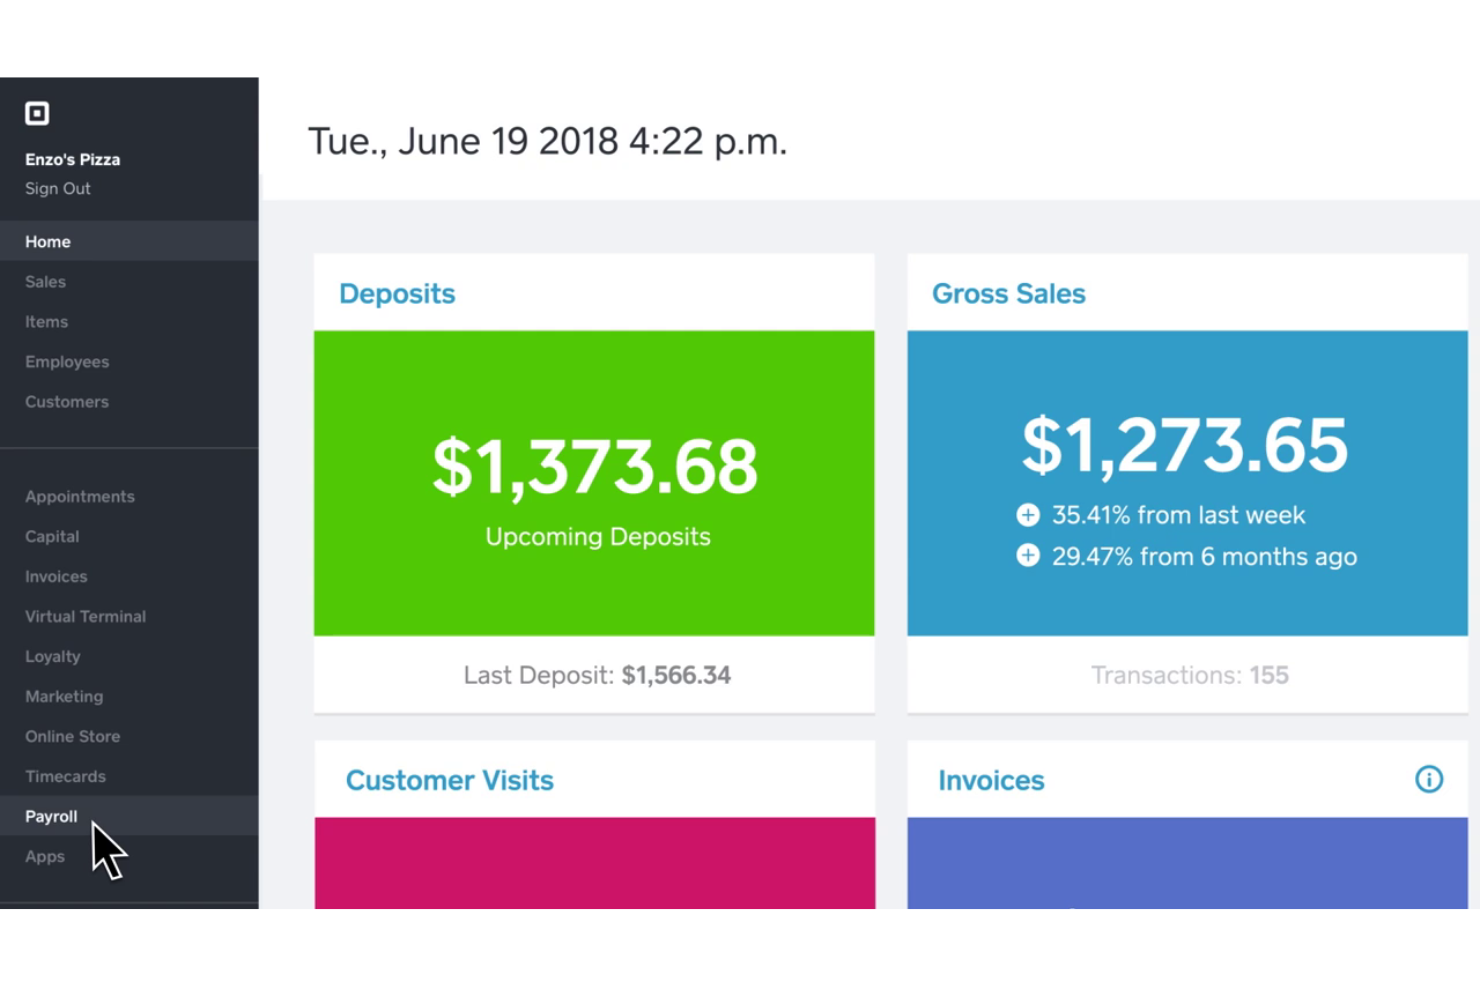Click the Enzo's Pizza business name

72,158
